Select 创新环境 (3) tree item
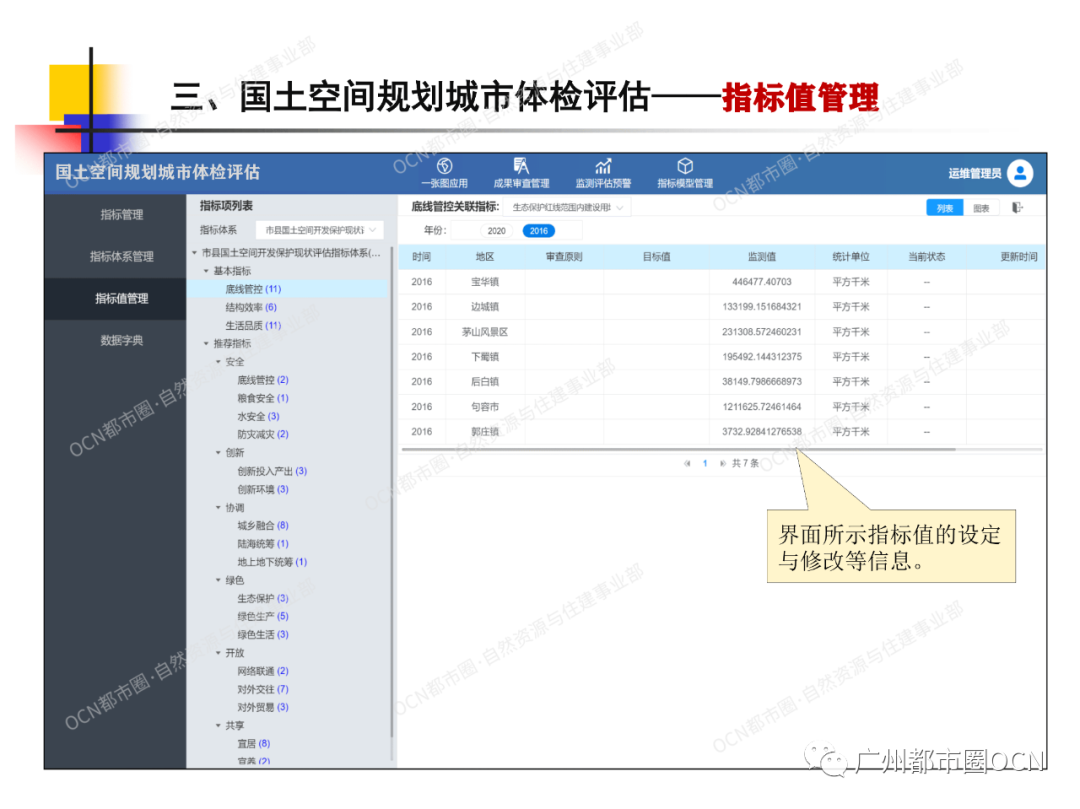 coord(262,490)
